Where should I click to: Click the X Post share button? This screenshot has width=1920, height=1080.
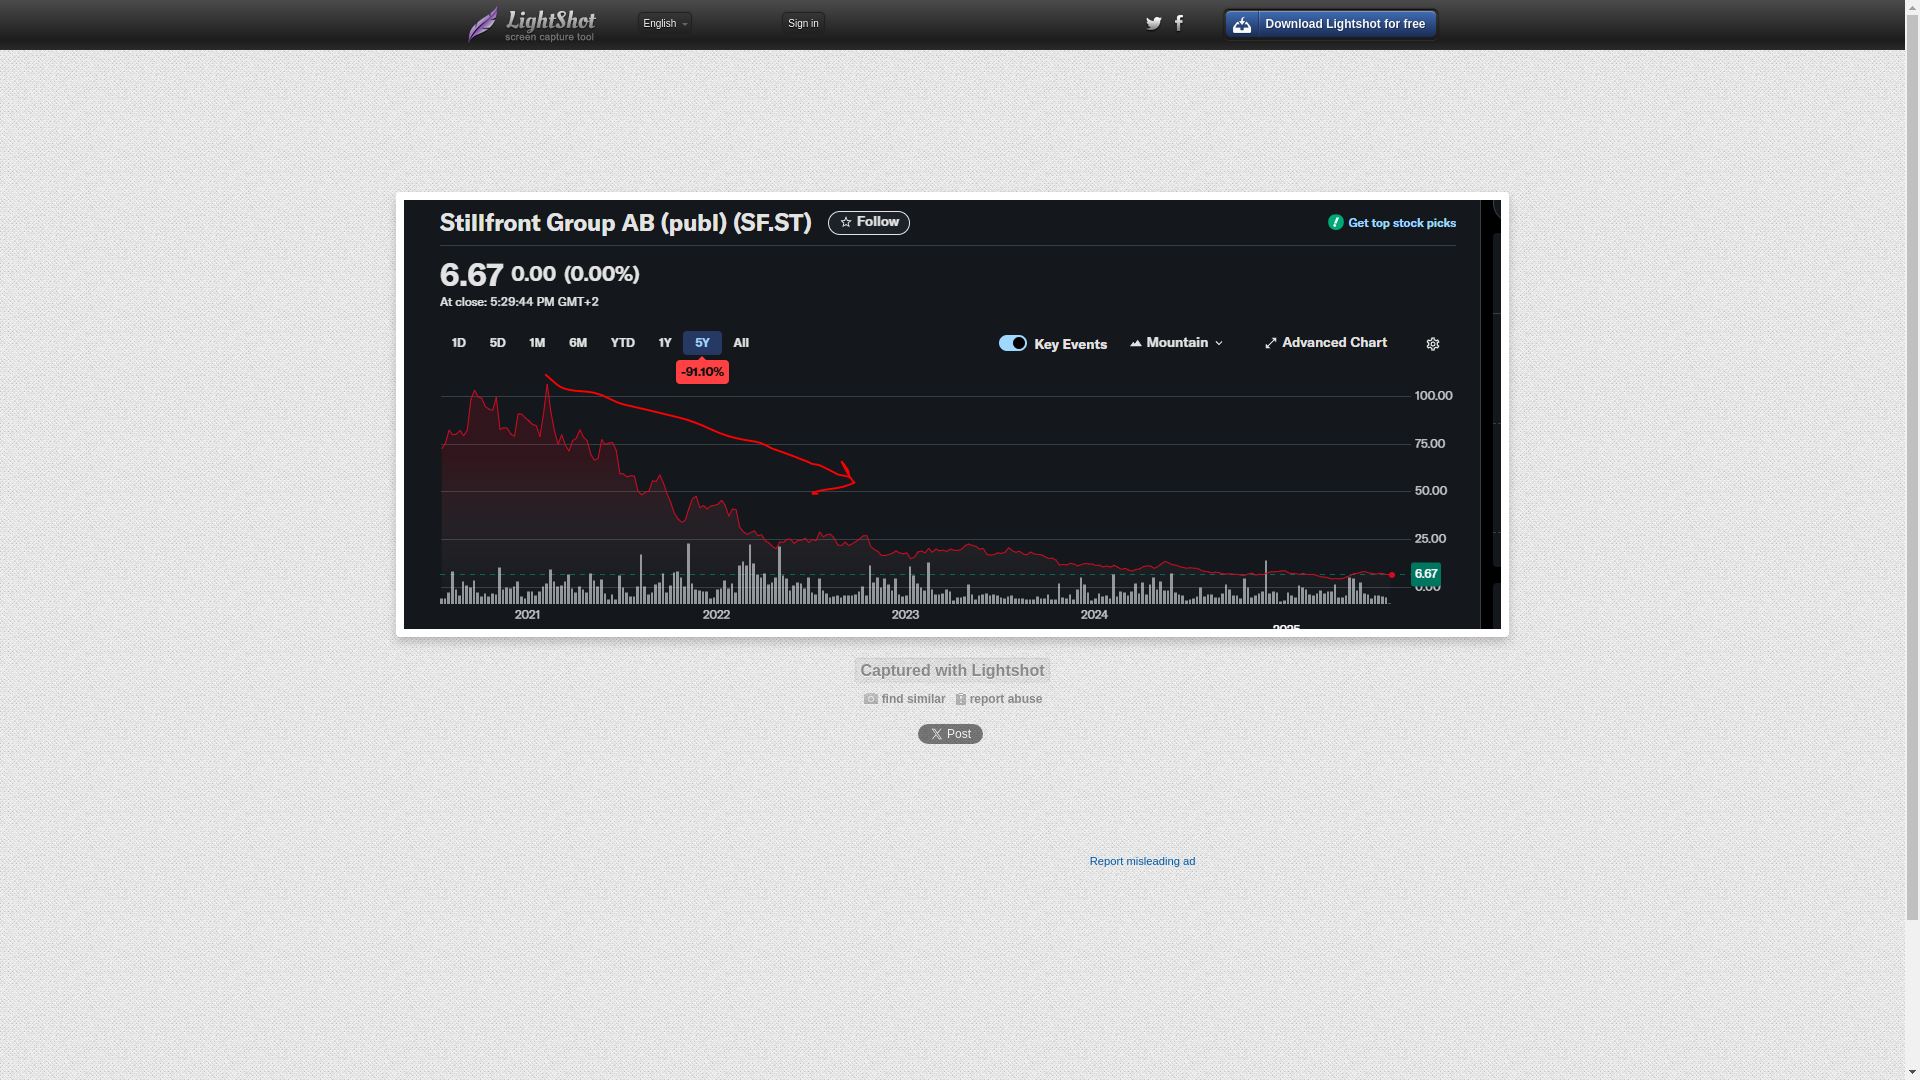[x=950, y=734]
